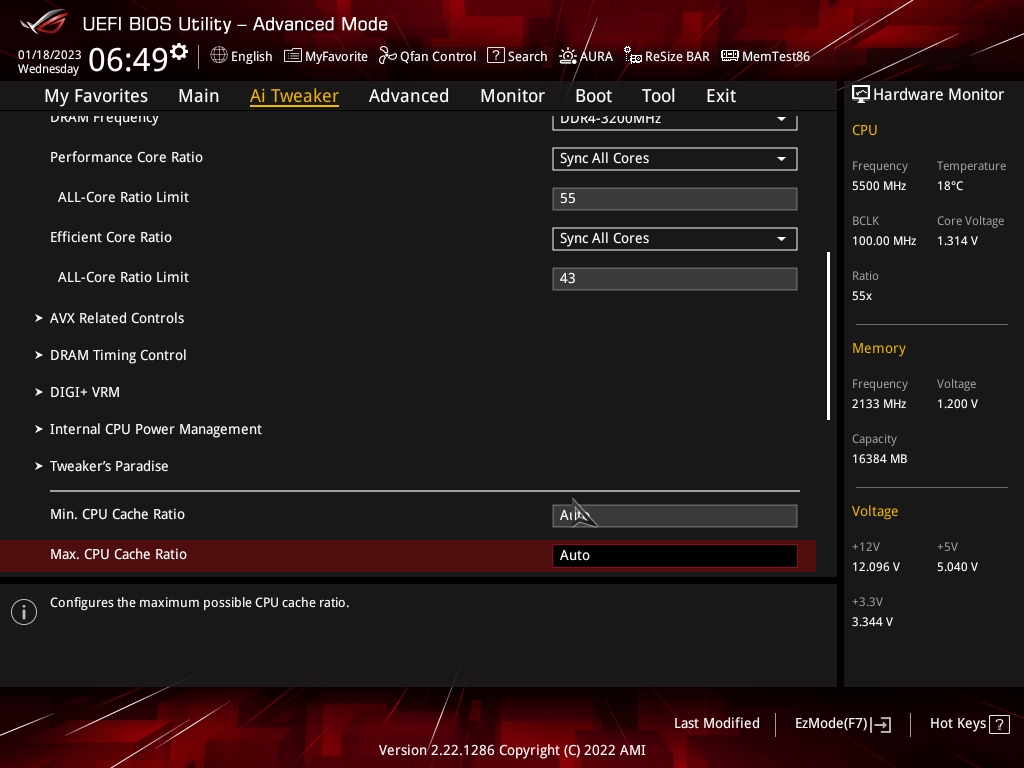Change language via English label
The width and height of the screenshot is (1024, 768).
(251, 57)
